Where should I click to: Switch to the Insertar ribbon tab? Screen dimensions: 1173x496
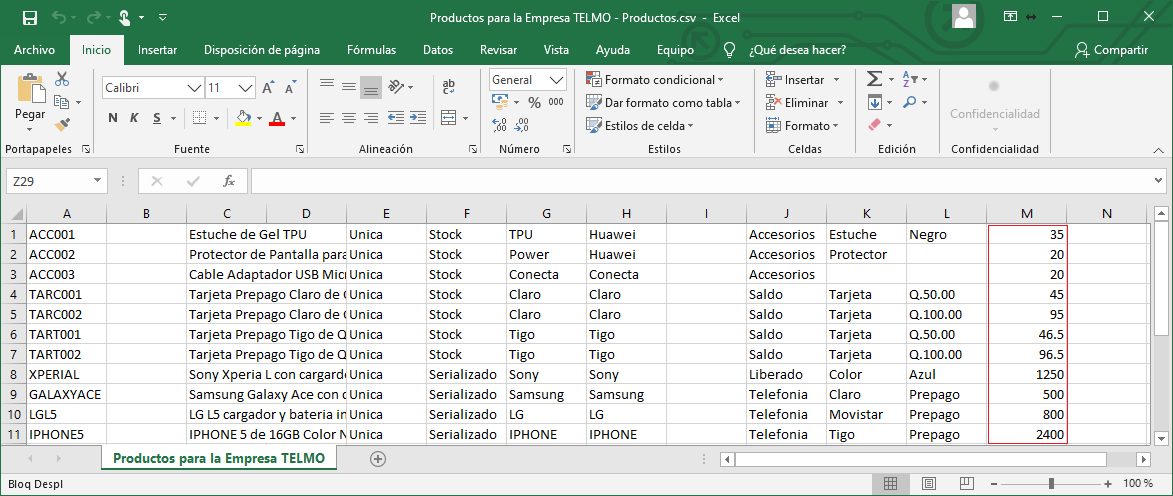pyautogui.click(x=157, y=50)
